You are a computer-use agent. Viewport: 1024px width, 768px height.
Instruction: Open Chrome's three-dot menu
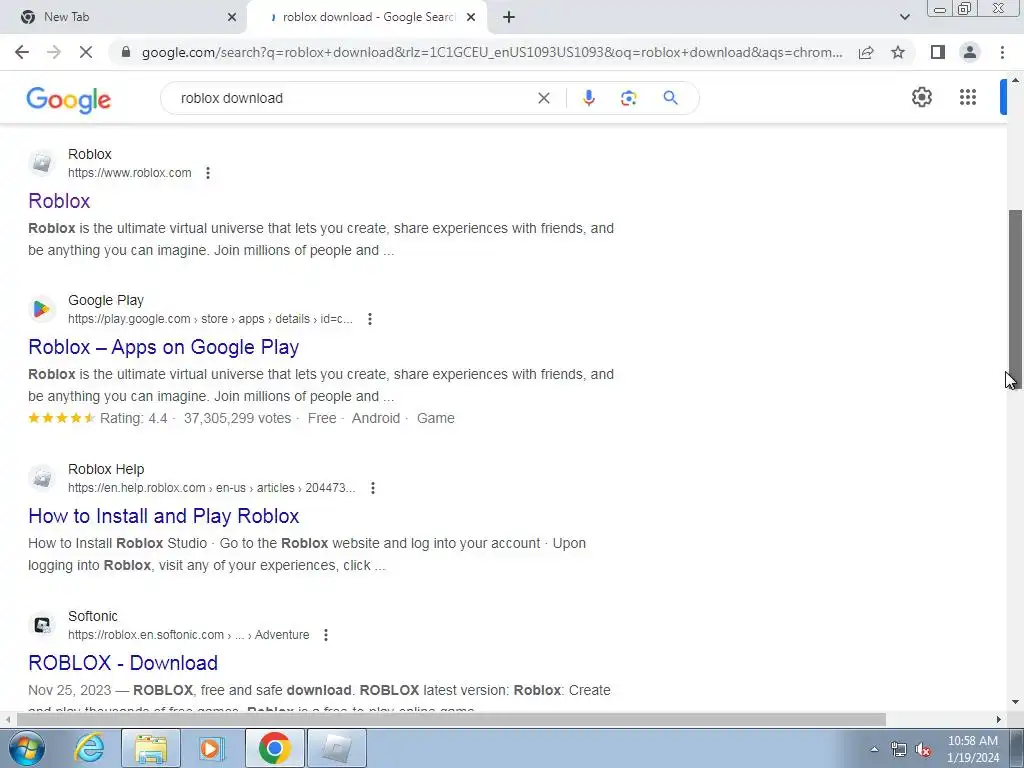pos(1002,52)
